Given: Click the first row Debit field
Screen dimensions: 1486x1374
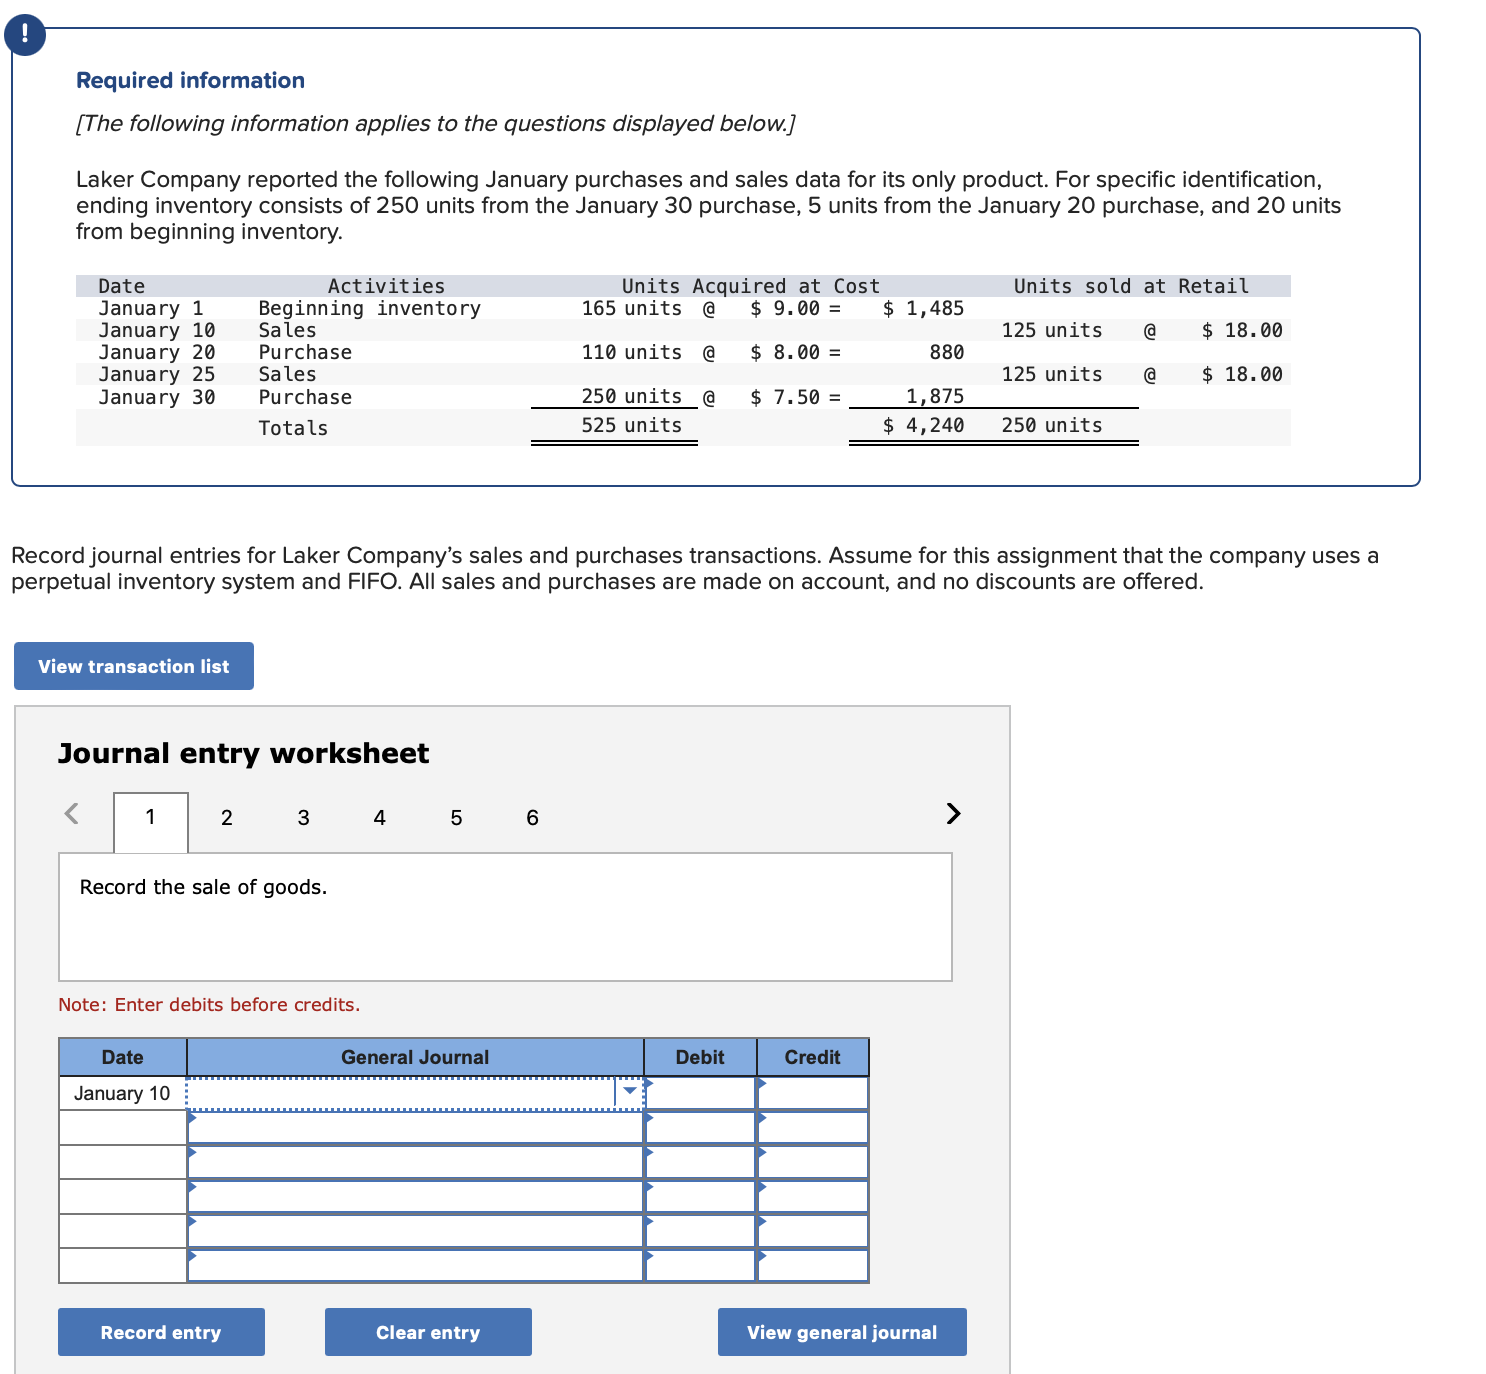Looking at the screenshot, I should 700,1093.
